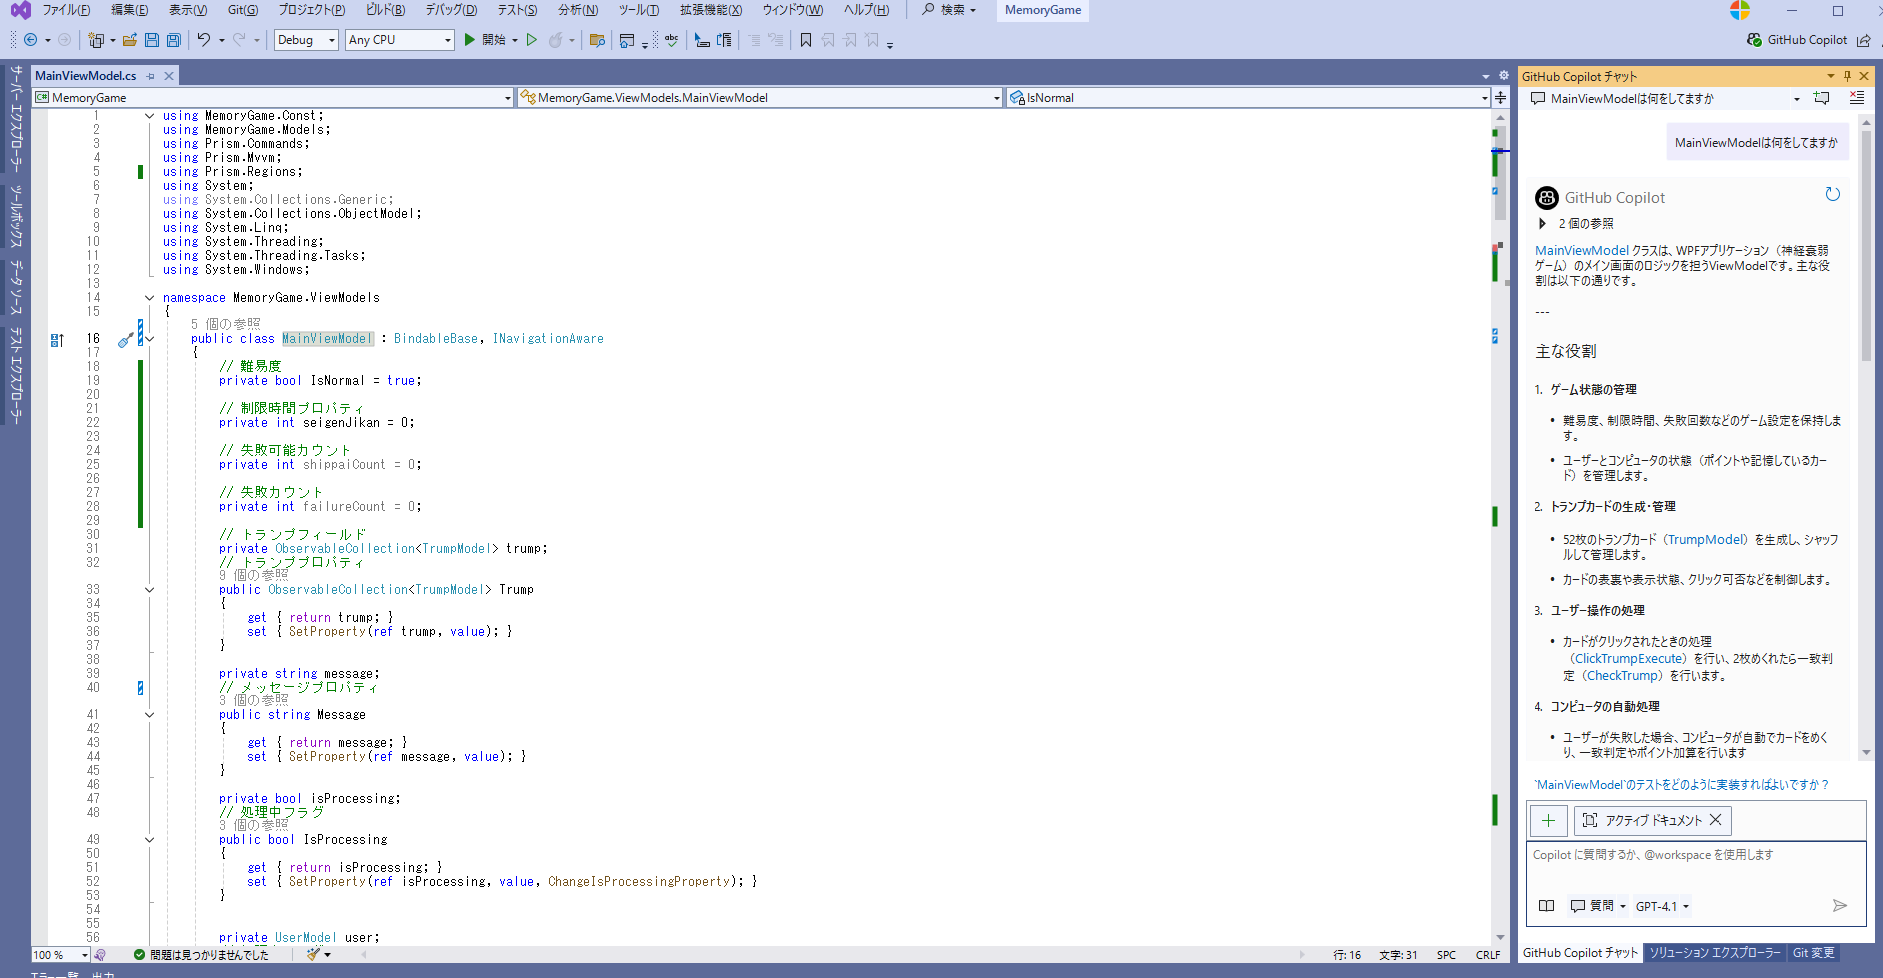Click the TrumpModel link in chat response
The image size is (1883, 978).
click(1706, 539)
